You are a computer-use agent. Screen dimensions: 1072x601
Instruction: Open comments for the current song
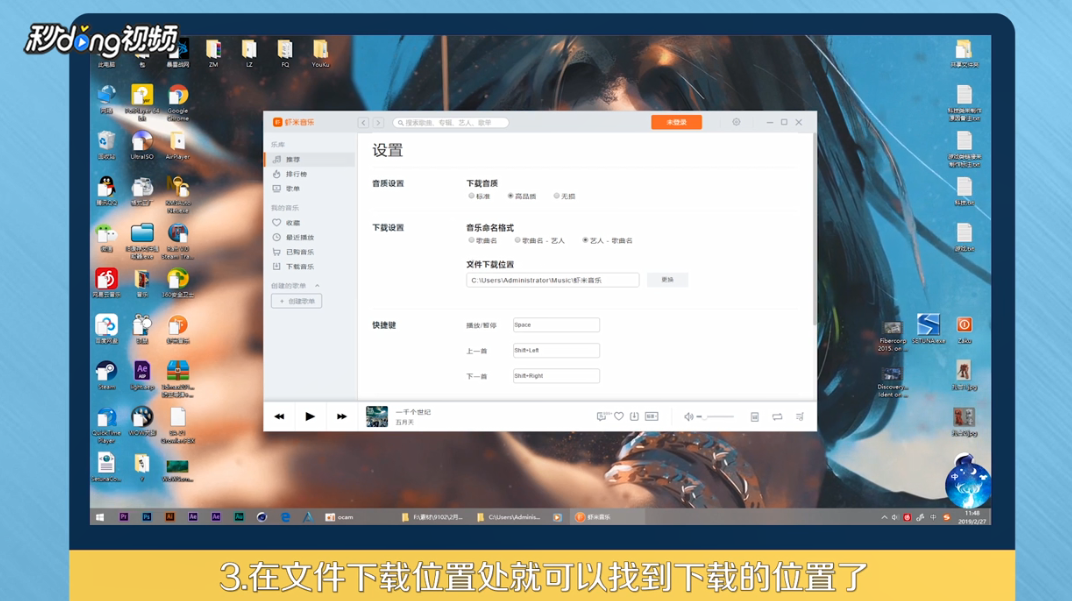point(602,416)
